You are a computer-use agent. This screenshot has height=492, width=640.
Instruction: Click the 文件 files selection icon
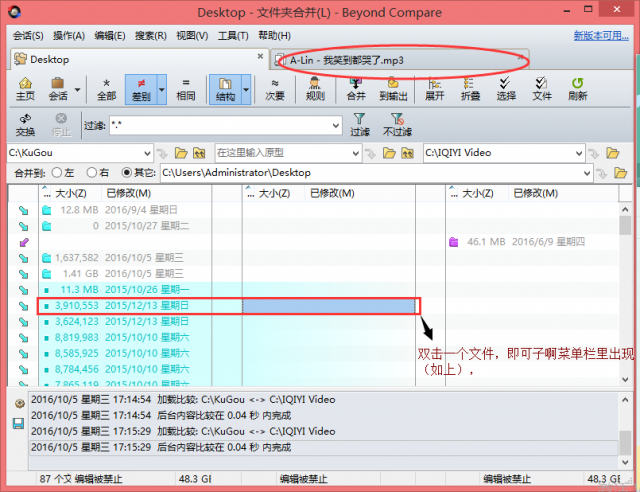coord(542,89)
